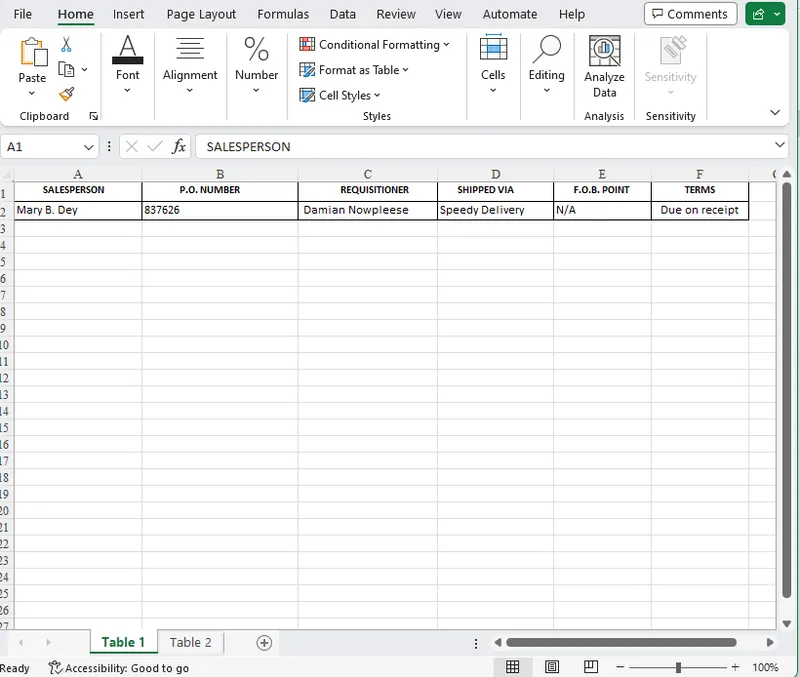Go to the previous sheet arrow
This screenshot has height=677, width=800.
coord(21,642)
